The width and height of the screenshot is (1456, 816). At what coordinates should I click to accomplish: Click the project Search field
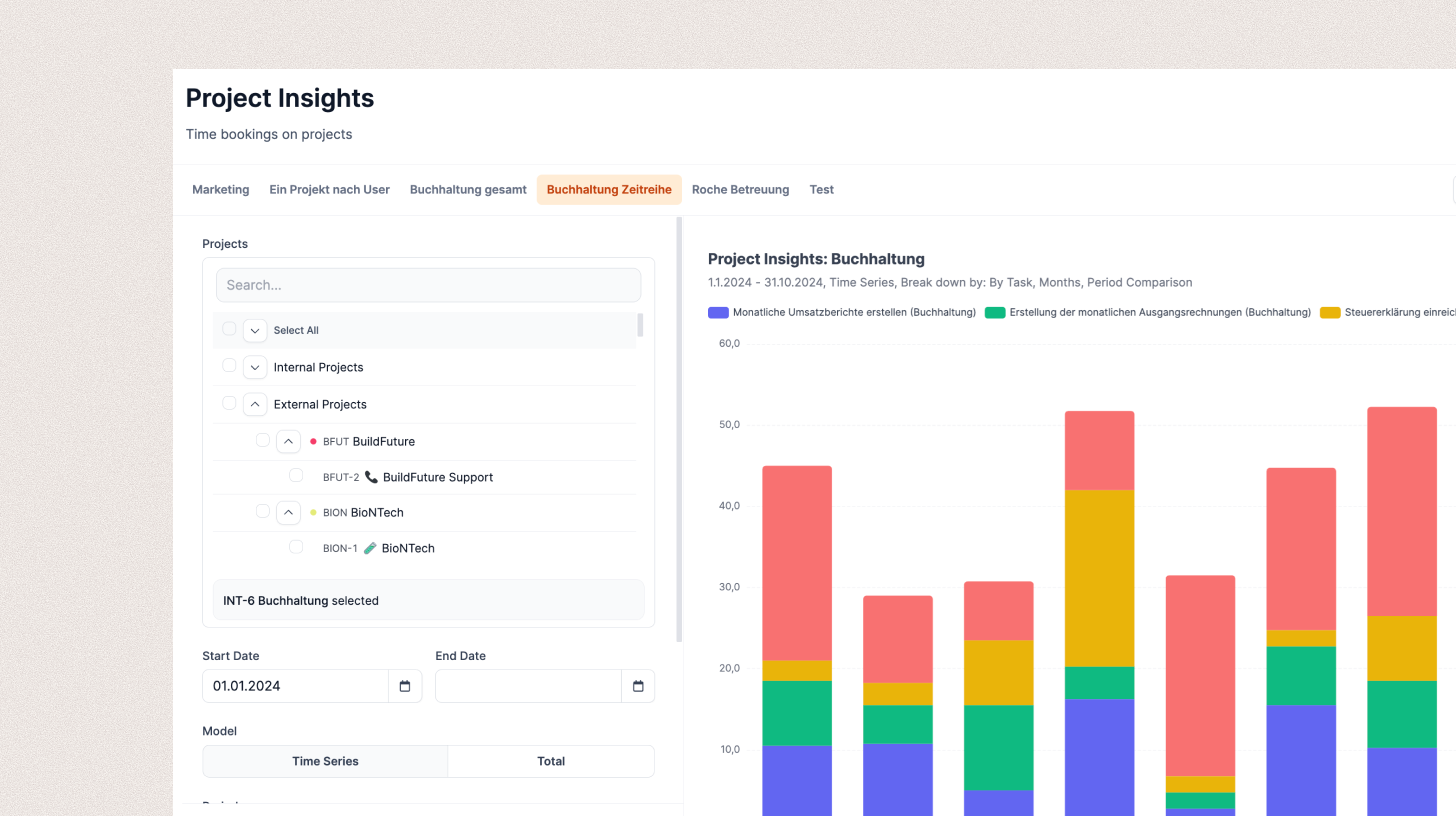tap(428, 285)
